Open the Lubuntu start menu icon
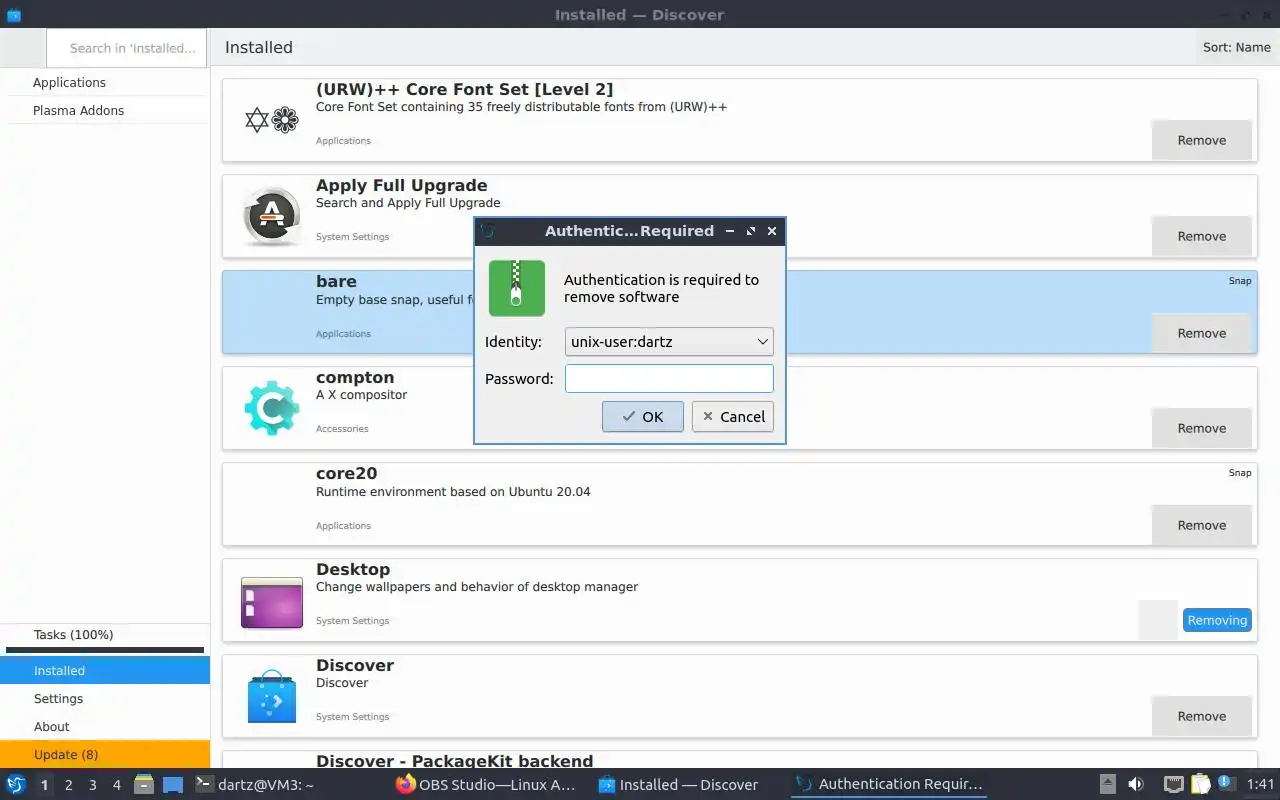1280x800 pixels. tap(15, 784)
